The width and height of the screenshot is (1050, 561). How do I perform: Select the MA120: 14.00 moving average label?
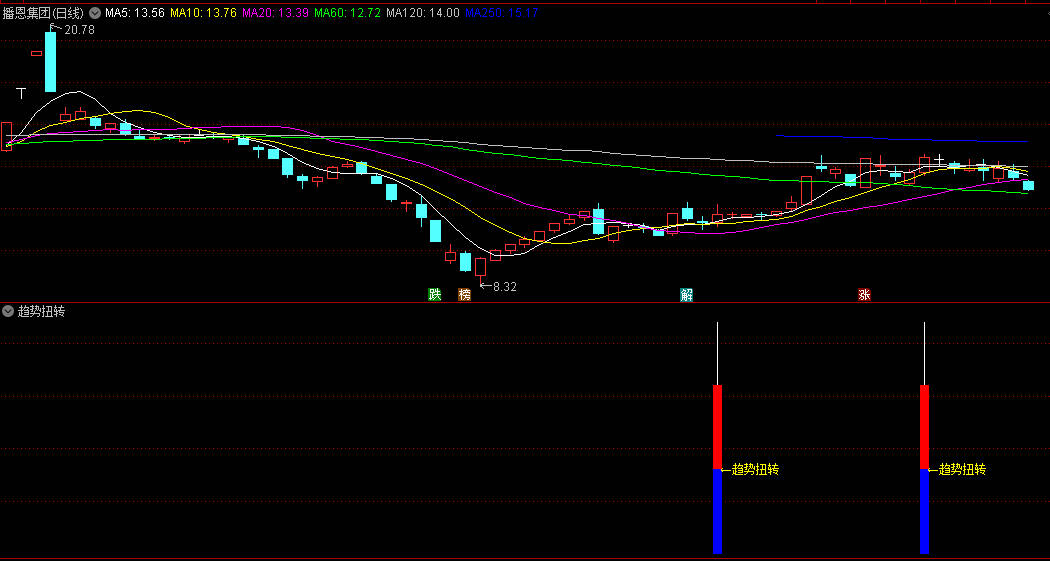click(x=423, y=13)
